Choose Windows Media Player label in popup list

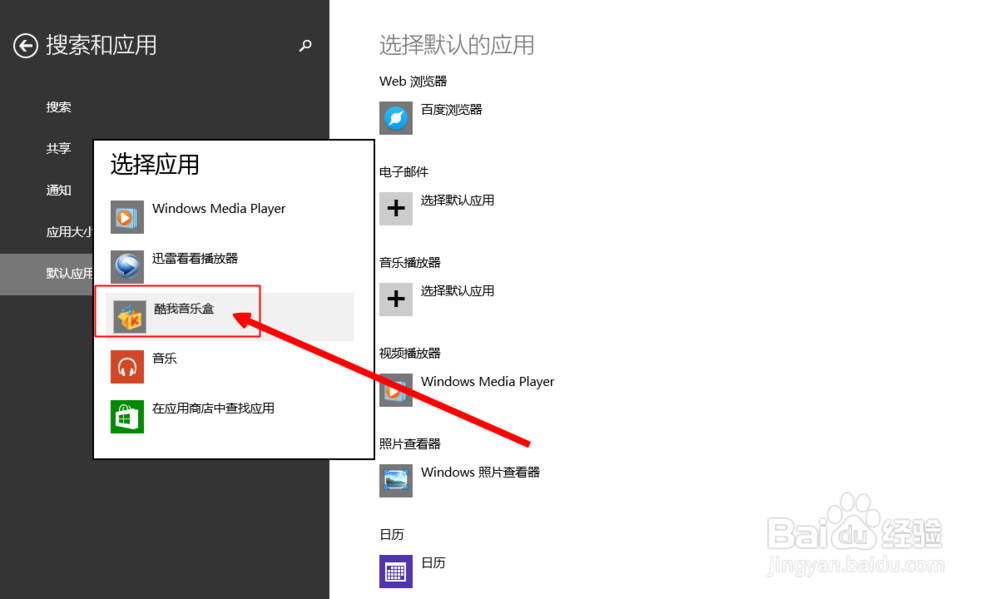coord(219,209)
